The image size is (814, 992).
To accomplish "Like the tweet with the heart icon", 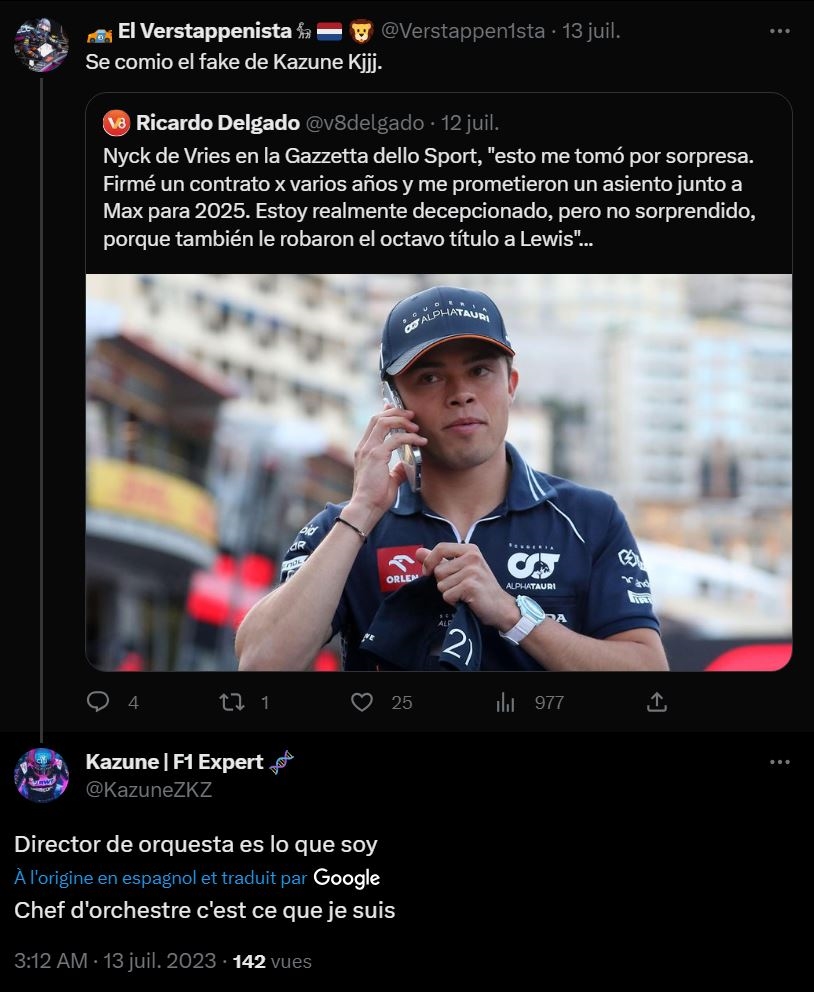I will (362, 702).
